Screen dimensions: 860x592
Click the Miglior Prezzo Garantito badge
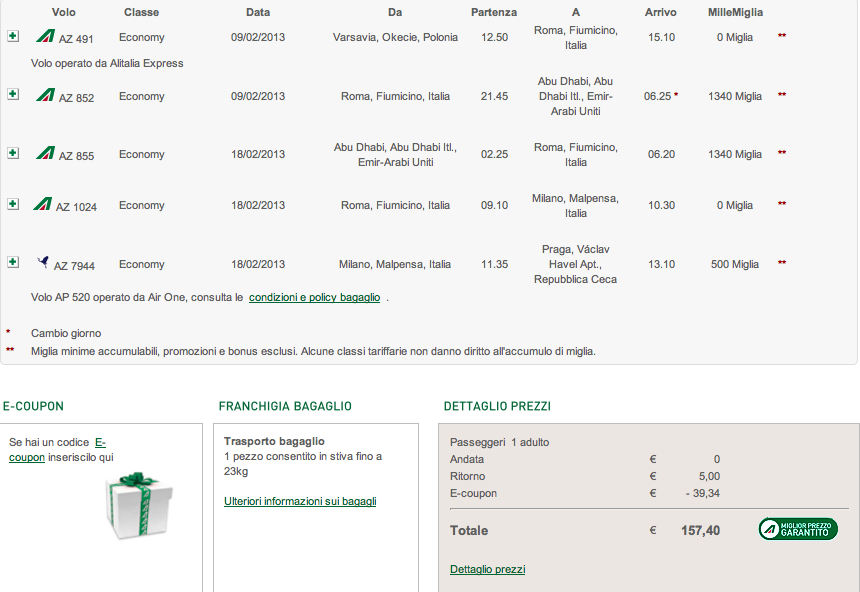point(798,529)
